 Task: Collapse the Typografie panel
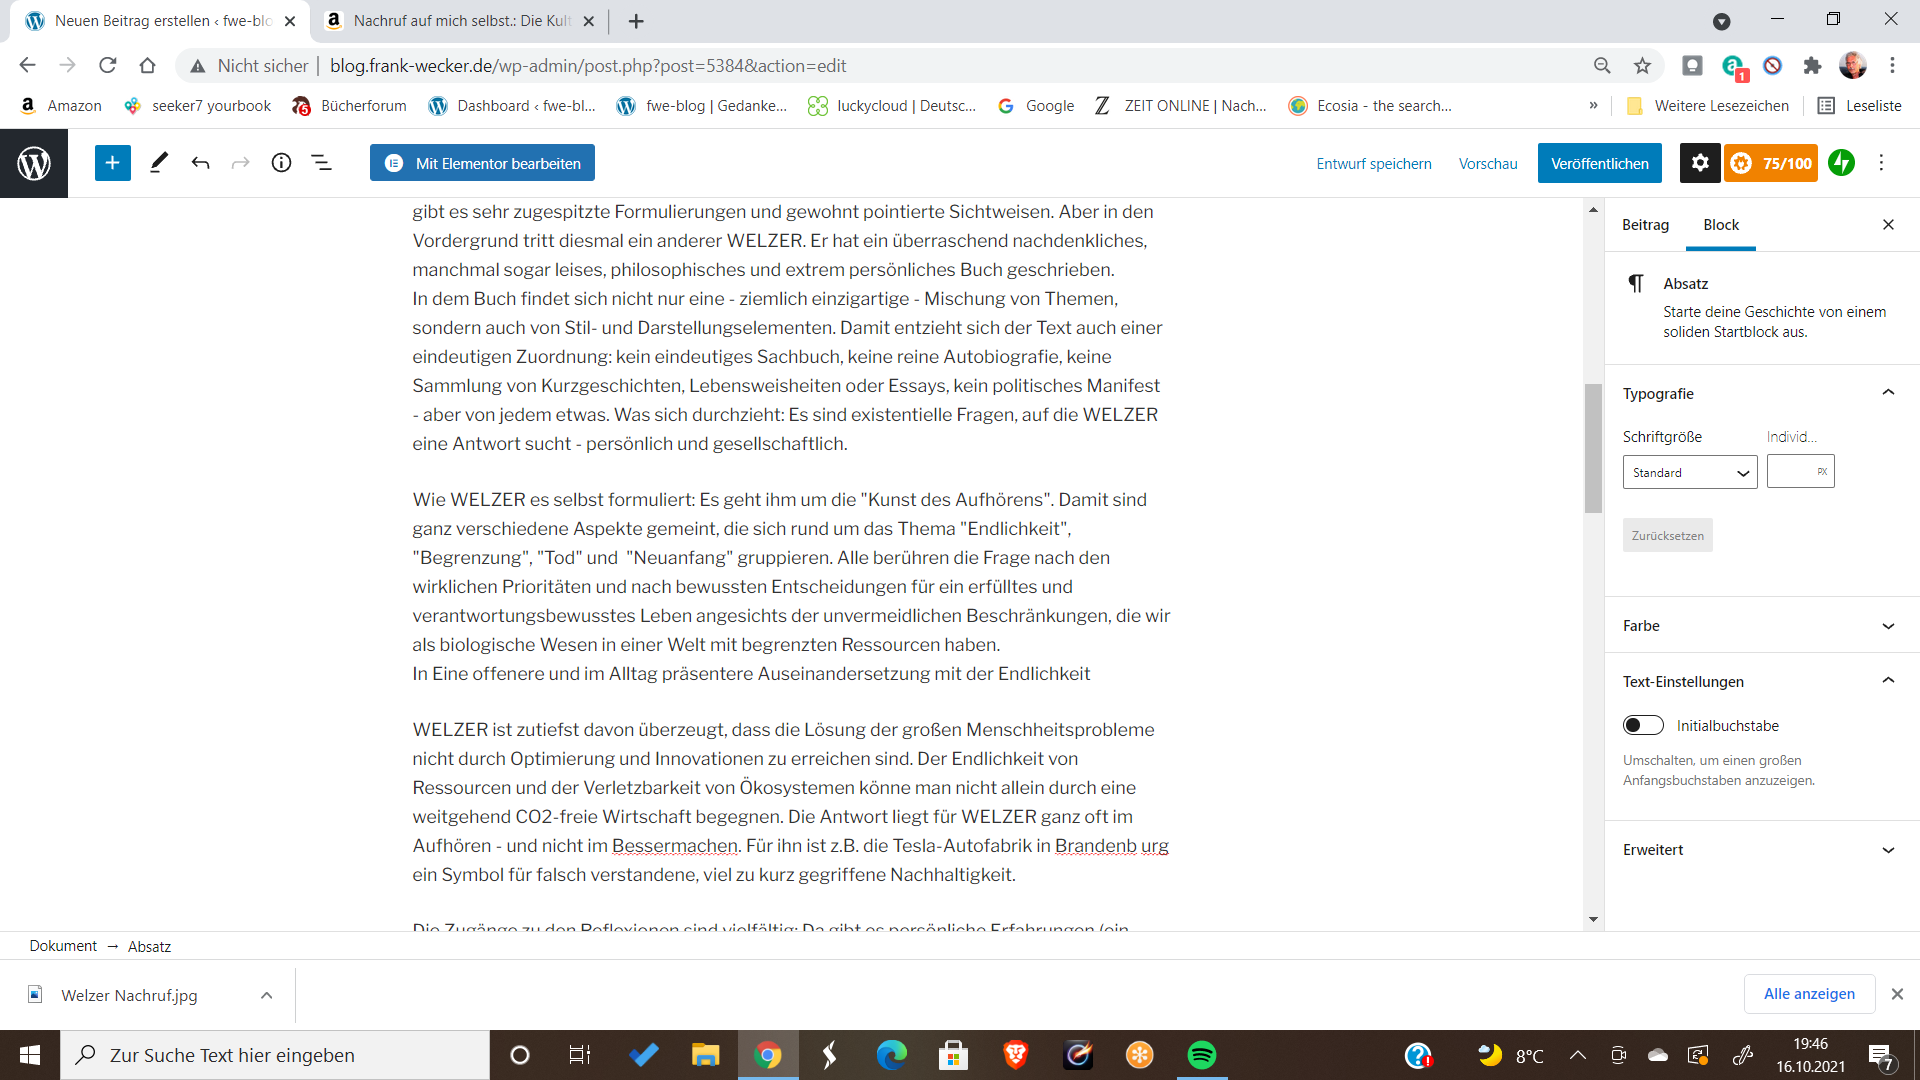tap(1887, 393)
